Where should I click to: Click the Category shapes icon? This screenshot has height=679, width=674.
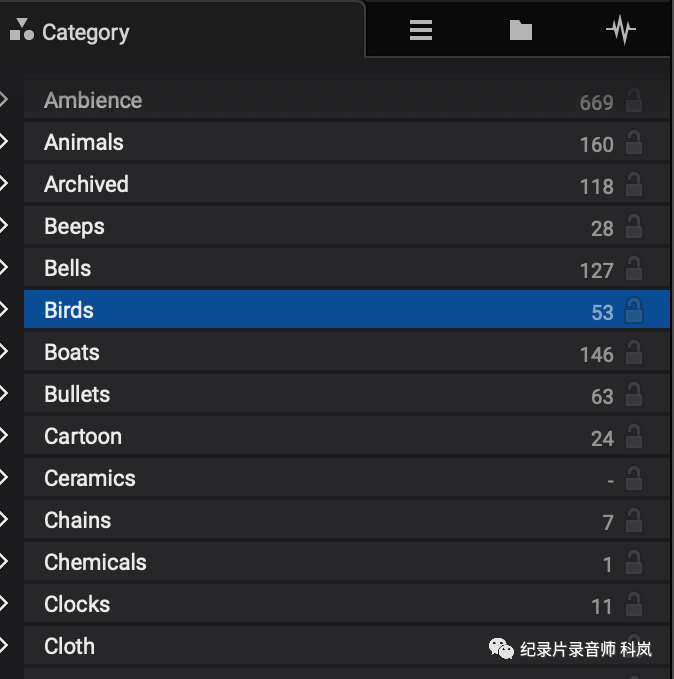tap(22, 30)
